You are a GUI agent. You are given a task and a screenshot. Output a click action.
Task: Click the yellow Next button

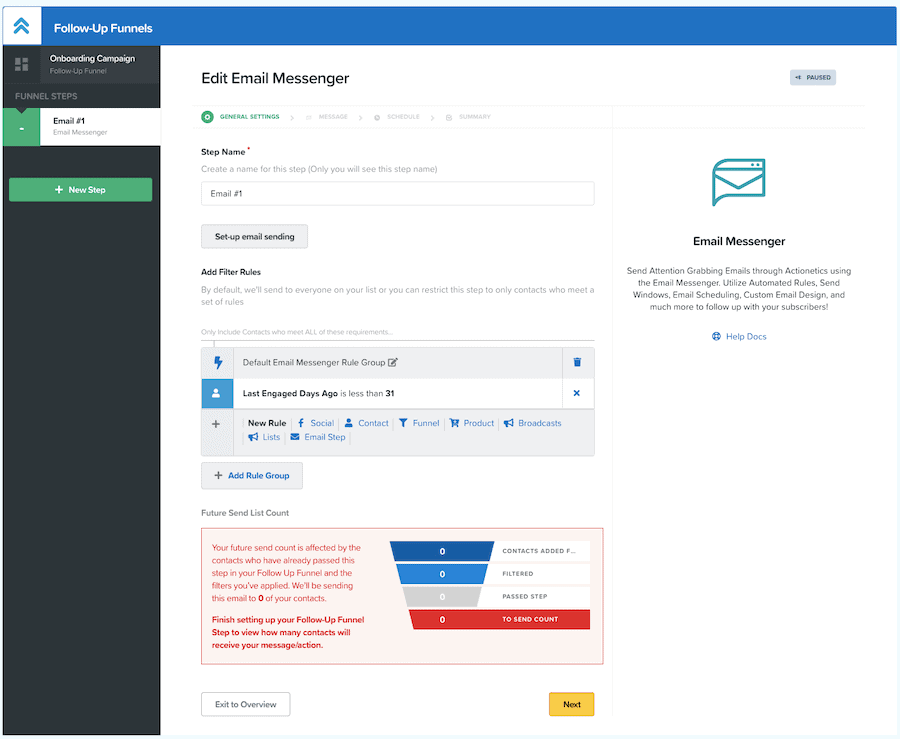[572, 705]
